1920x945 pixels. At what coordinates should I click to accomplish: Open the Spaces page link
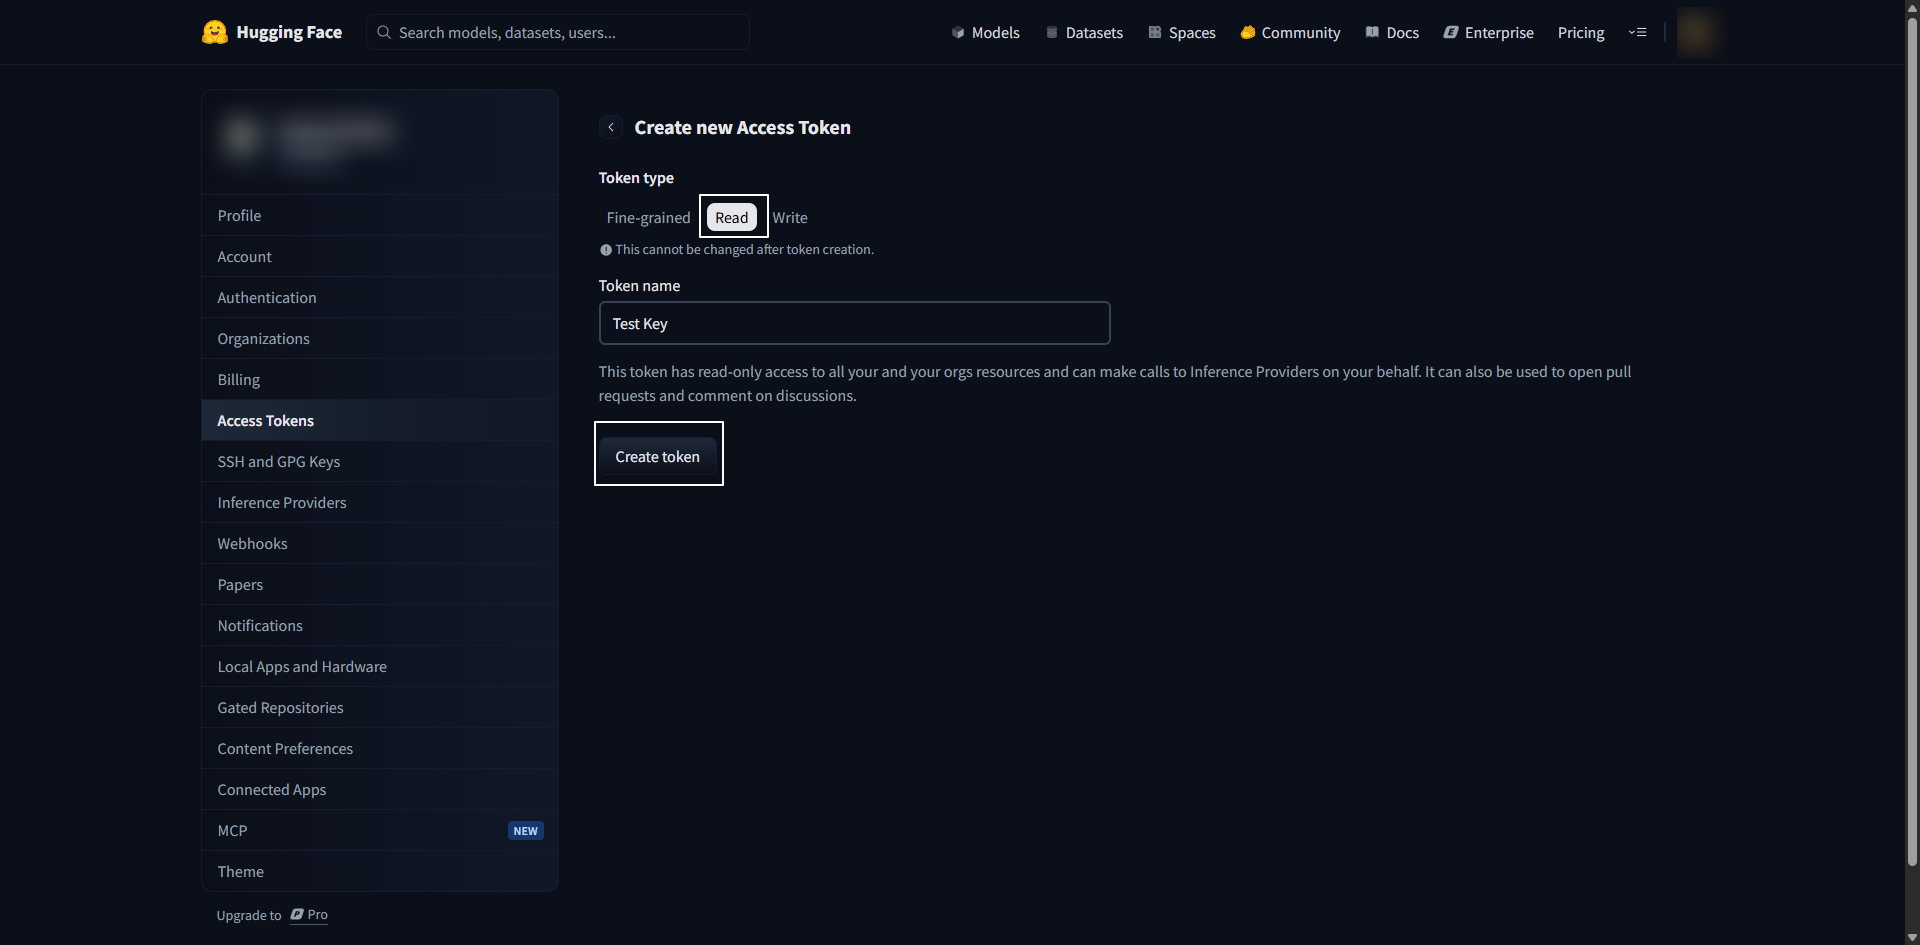pyautogui.click(x=1182, y=32)
